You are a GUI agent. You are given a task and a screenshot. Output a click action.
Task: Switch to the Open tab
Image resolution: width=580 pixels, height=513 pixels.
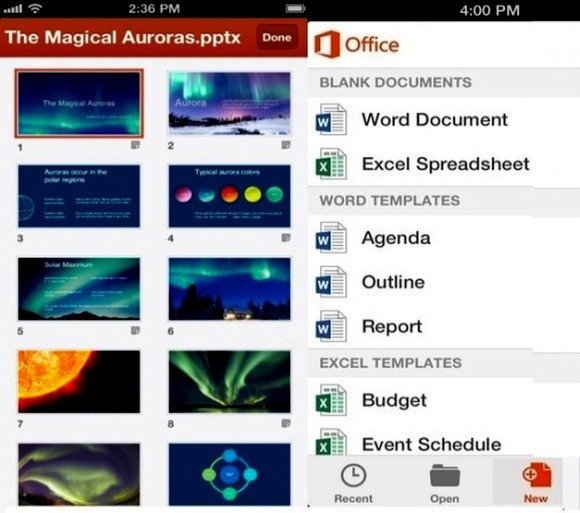pyautogui.click(x=445, y=483)
